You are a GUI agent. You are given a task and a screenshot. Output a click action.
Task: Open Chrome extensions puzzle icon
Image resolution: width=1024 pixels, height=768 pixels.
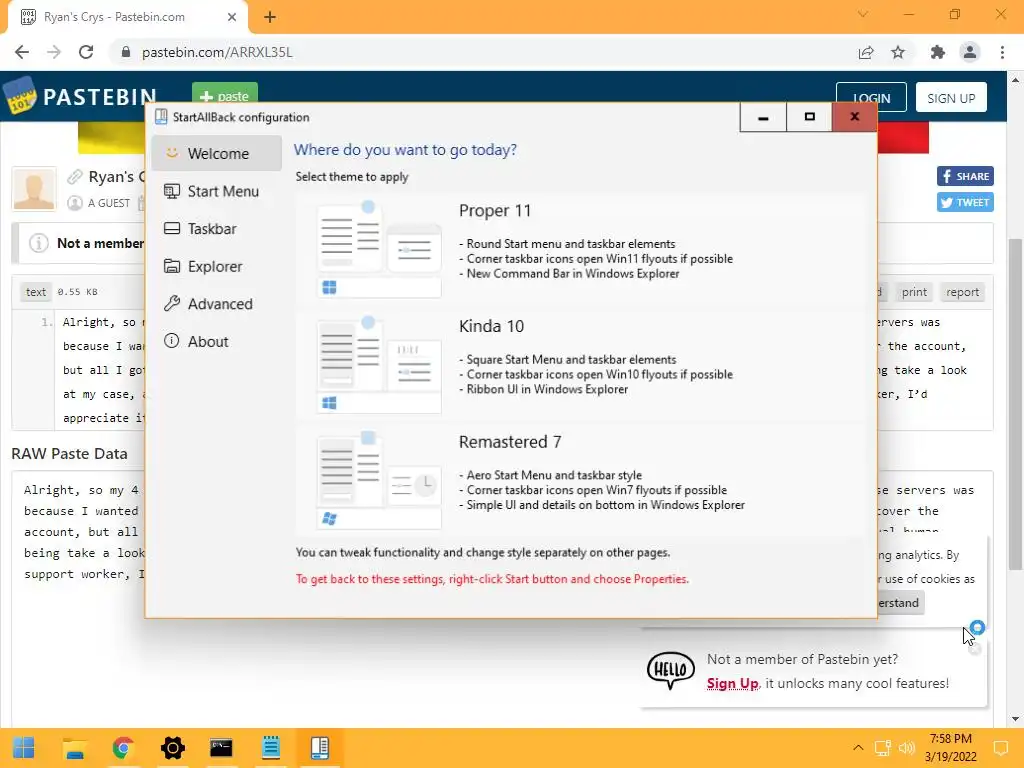(937, 52)
